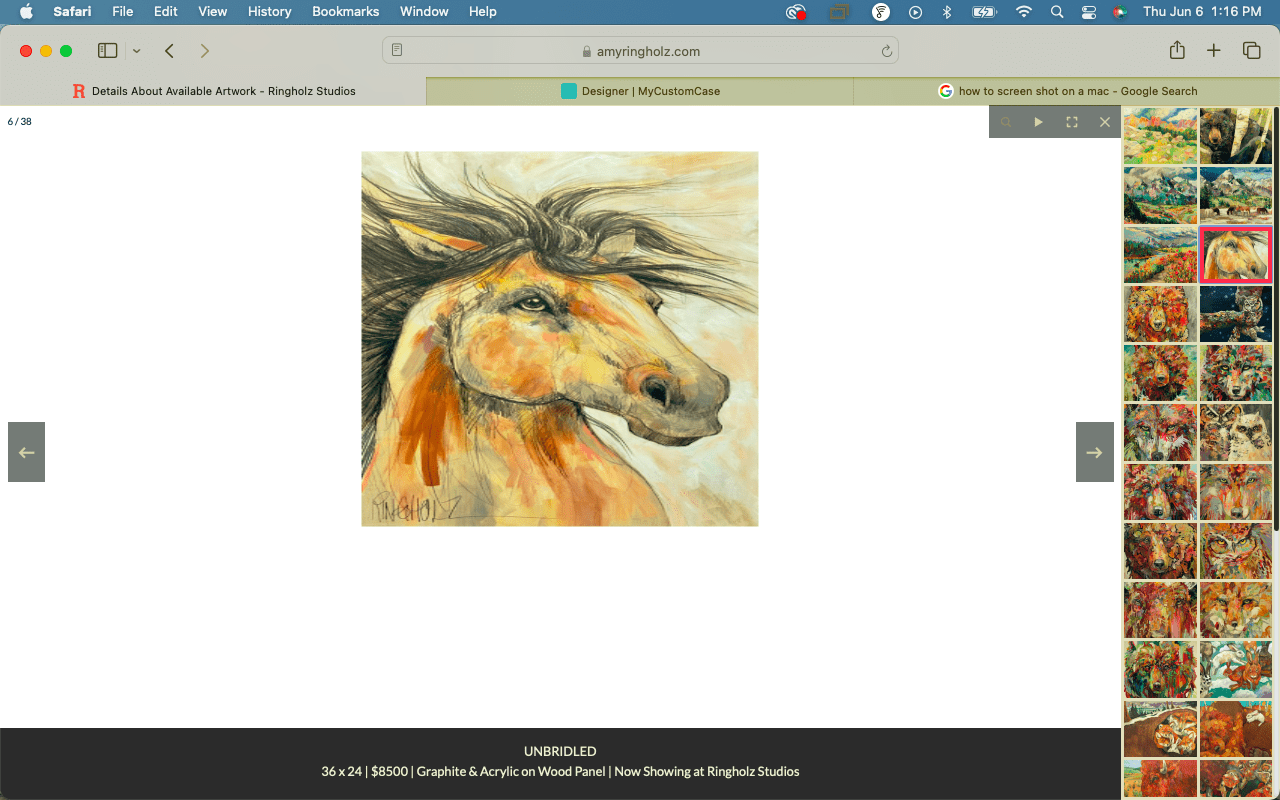Show the Safari tab overview
The image size is (1280, 800).
pos(1251,51)
